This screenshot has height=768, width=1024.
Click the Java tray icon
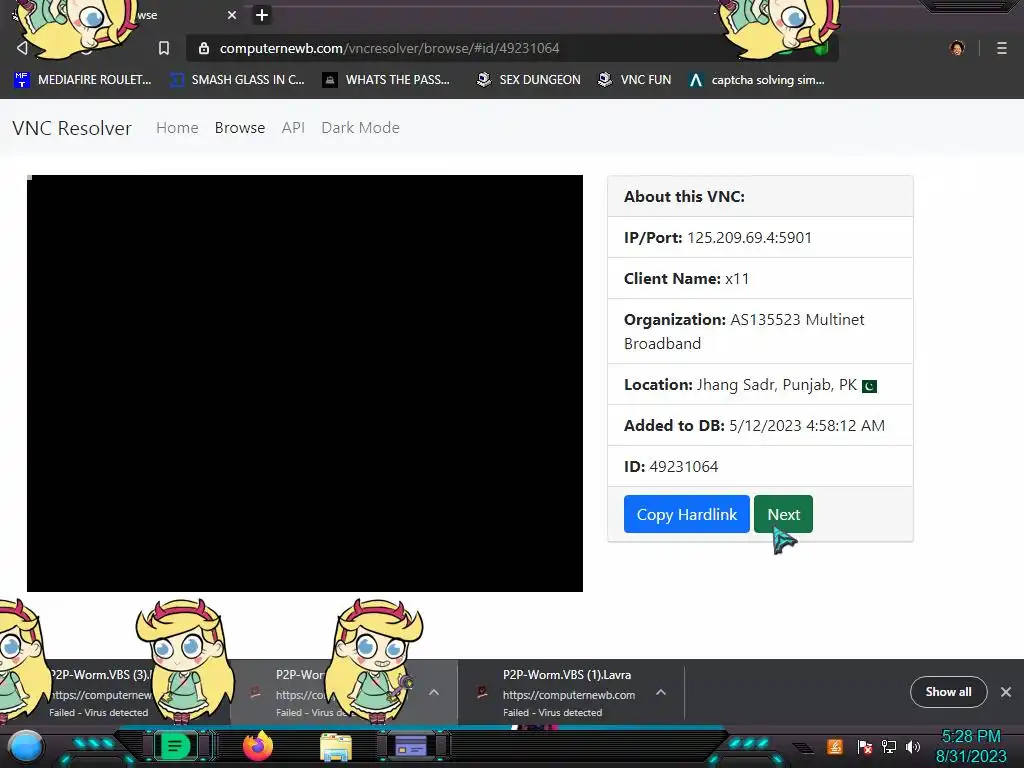tap(835, 746)
